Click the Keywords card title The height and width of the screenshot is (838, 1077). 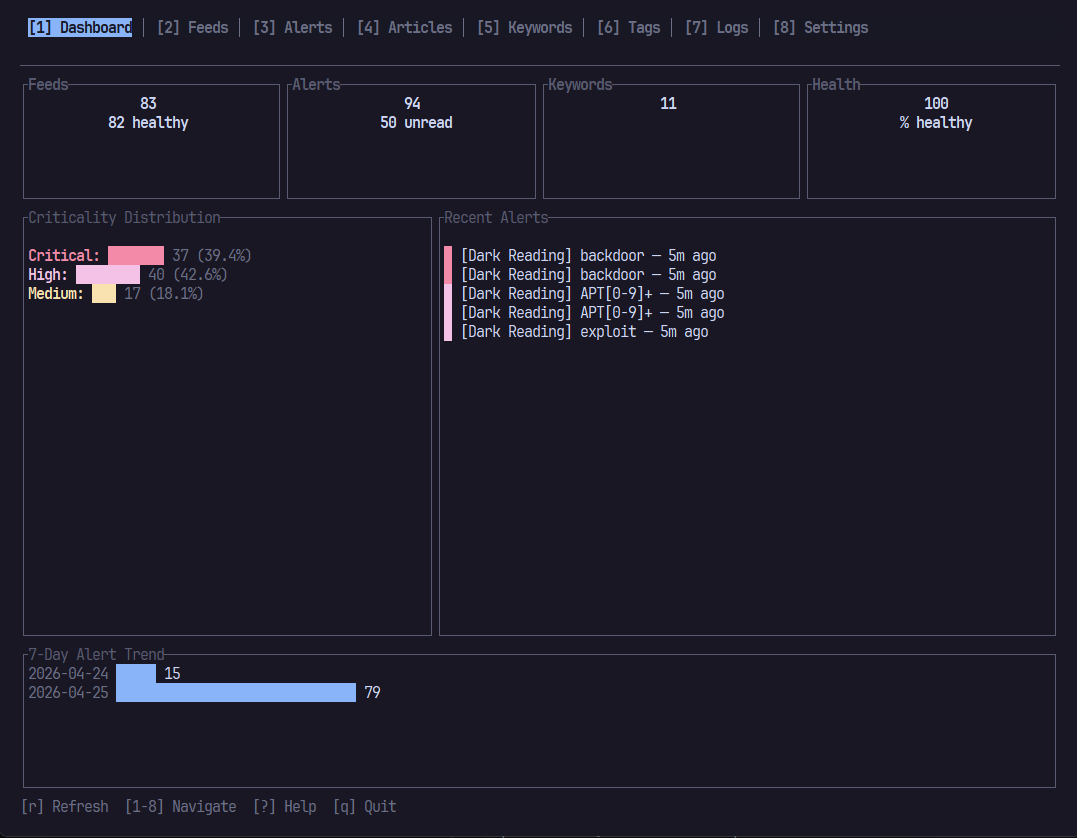580,84
